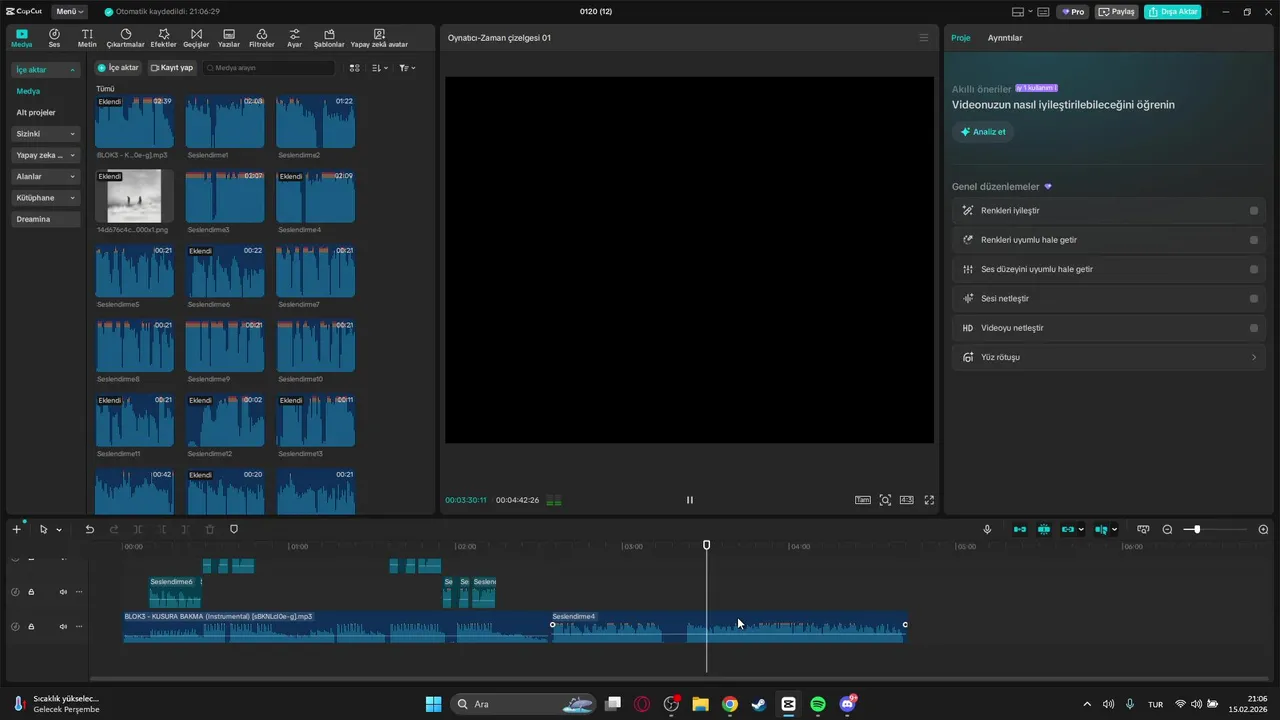Image resolution: width=1280 pixels, height=720 pixels.
Task: Select Medya in the sidebar
Action: [x=28, y=91]
